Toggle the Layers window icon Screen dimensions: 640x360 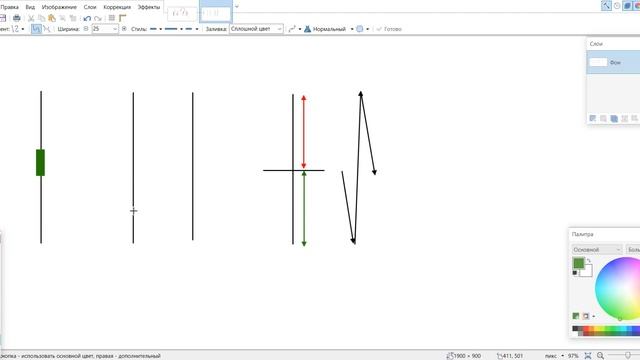pyautogui.click(x=627, y=5)
